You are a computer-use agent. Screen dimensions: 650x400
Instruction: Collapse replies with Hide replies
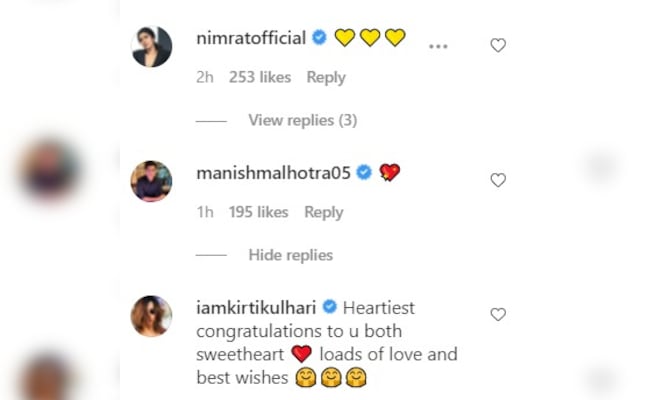click(x=290, y=255)
